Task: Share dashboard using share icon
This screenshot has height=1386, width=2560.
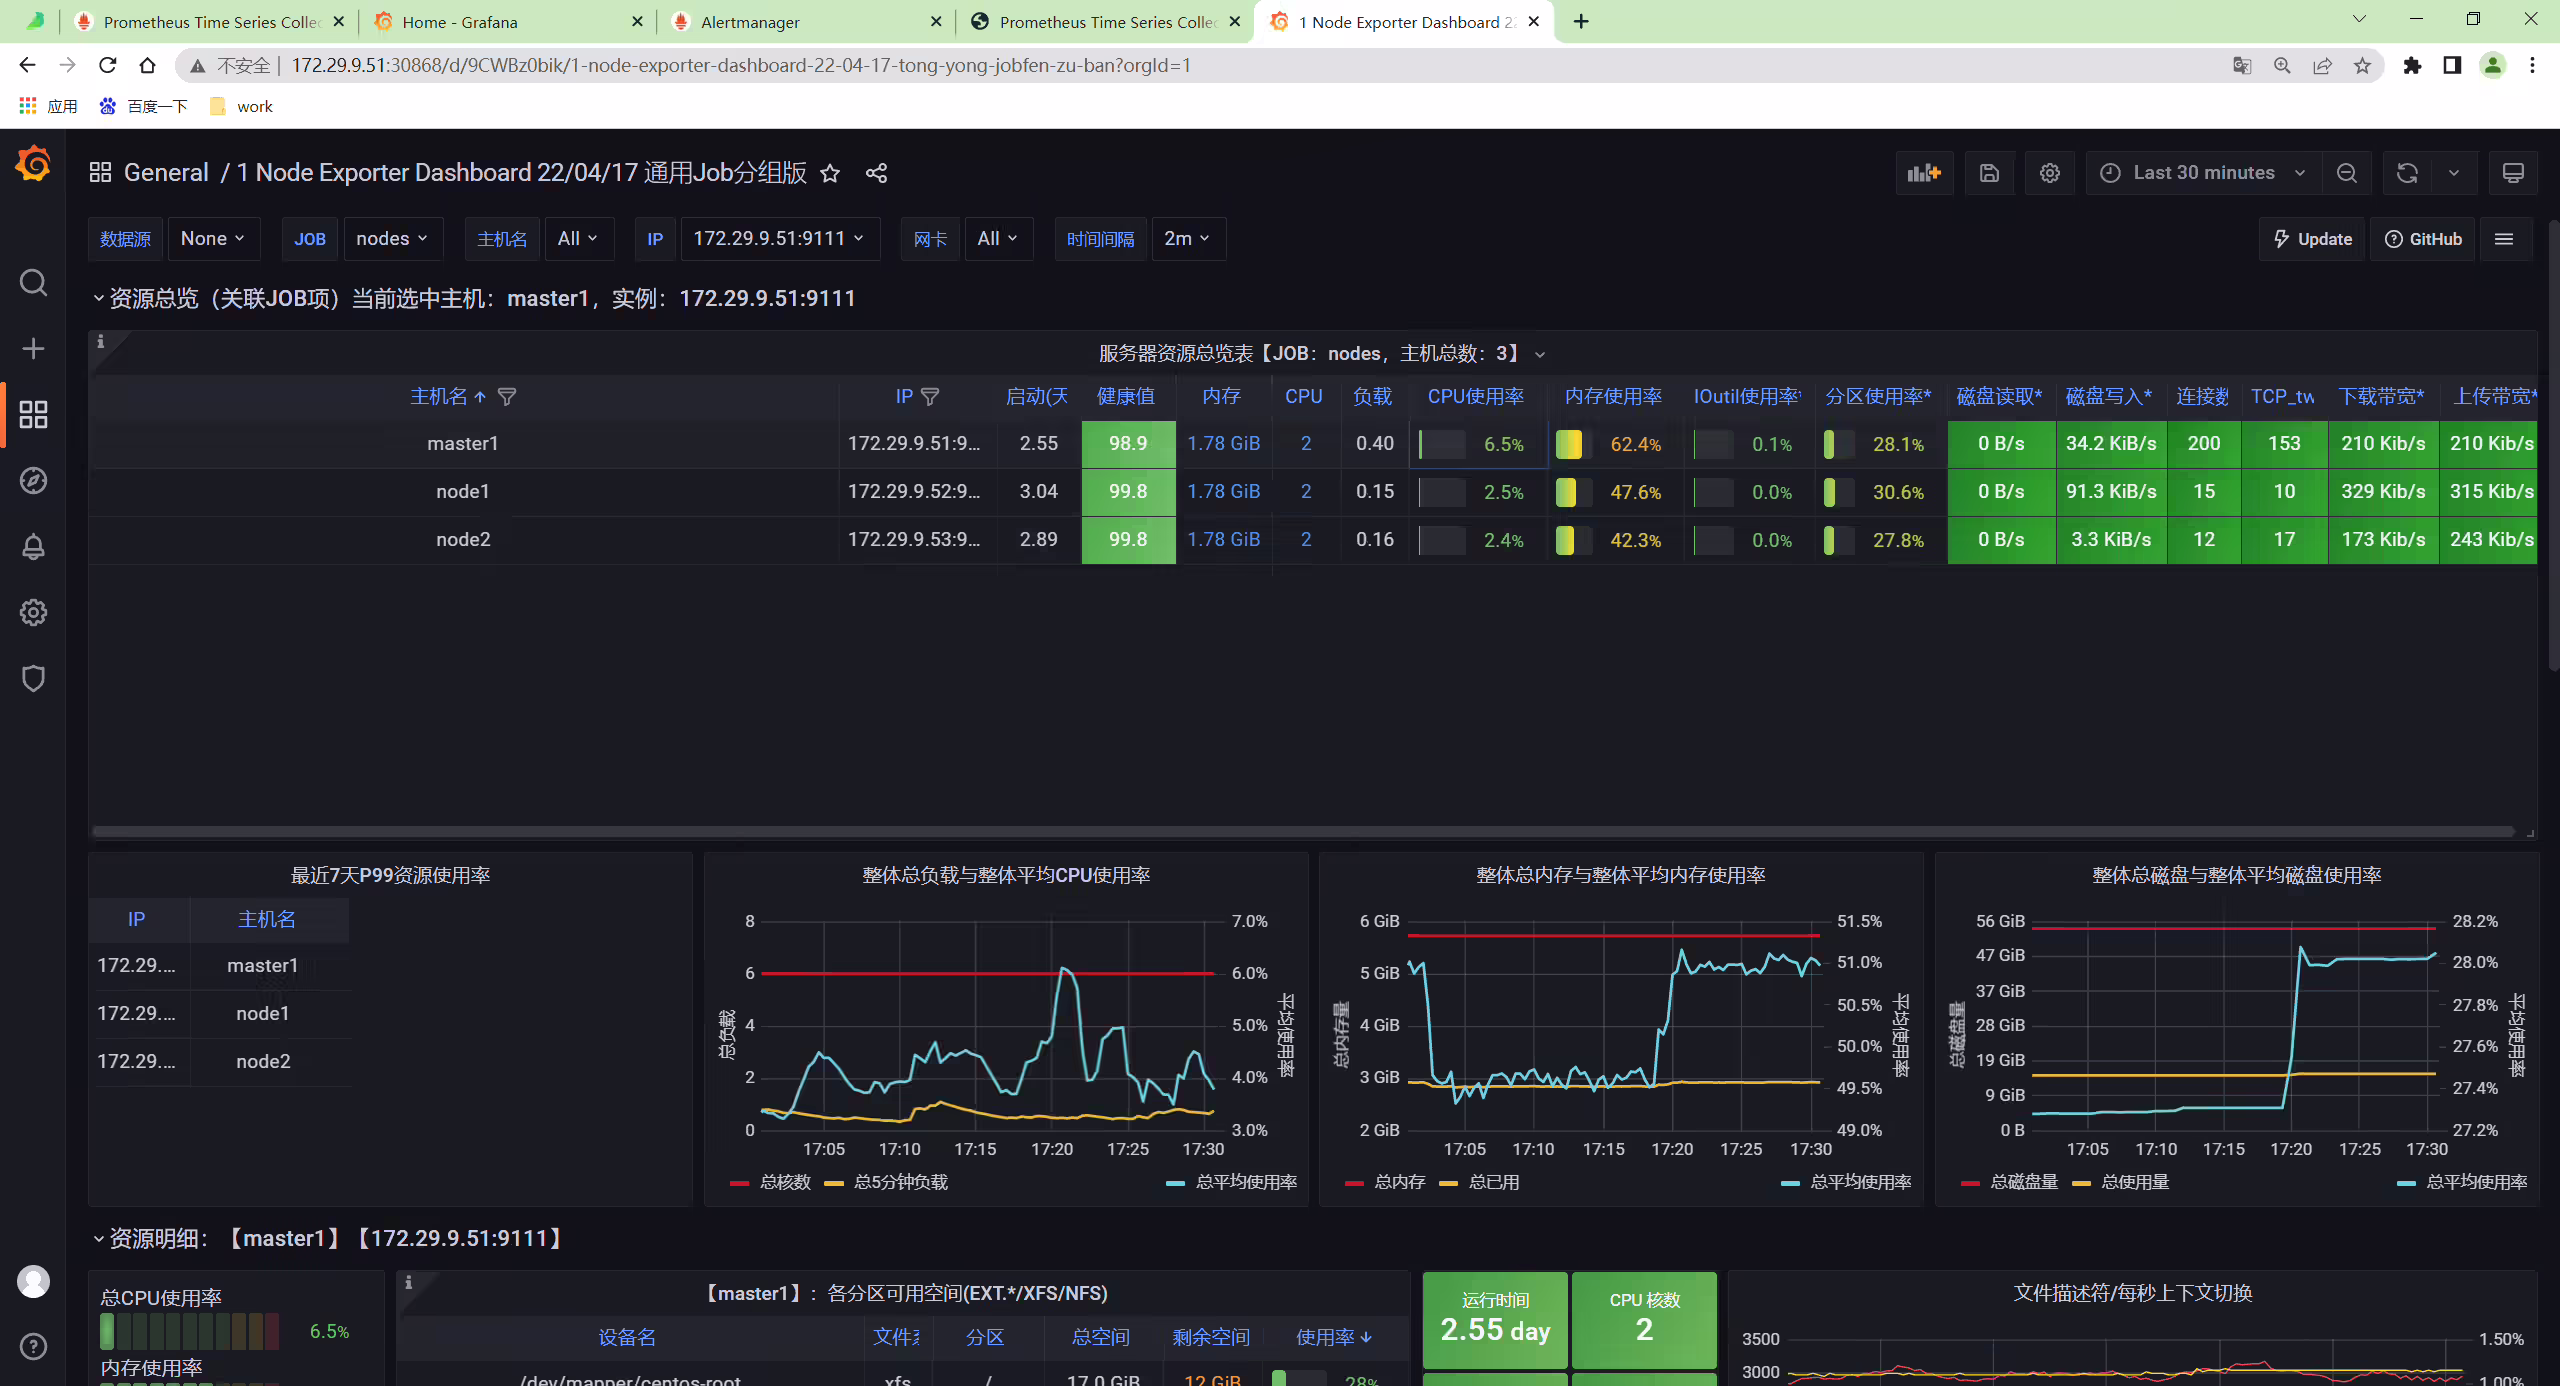Action: (x=876, y=173)
